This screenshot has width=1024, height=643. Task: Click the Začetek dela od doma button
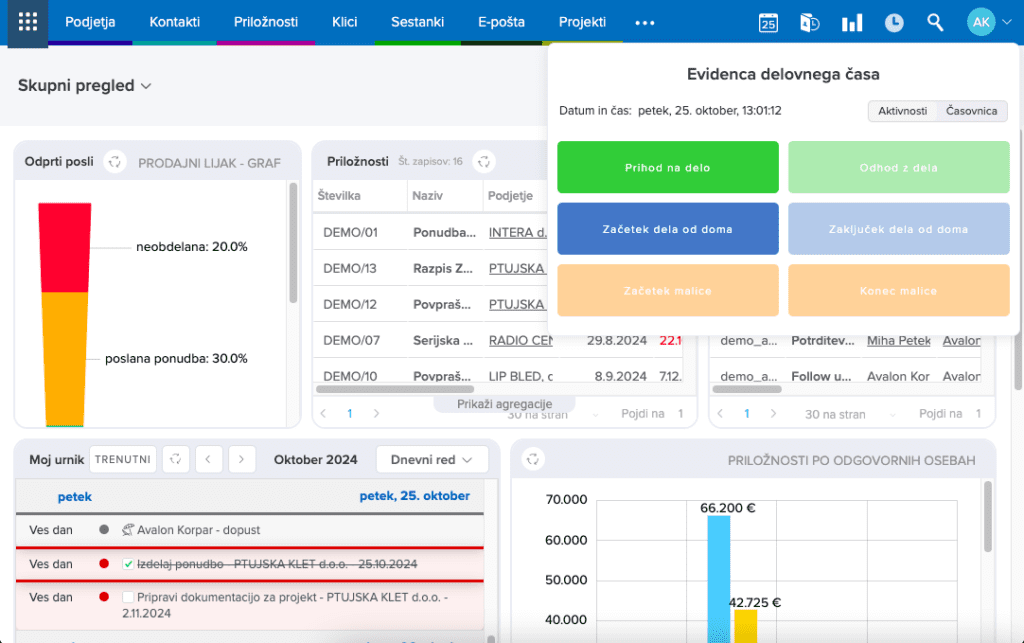pyautogui.click(x=667, y=229)
